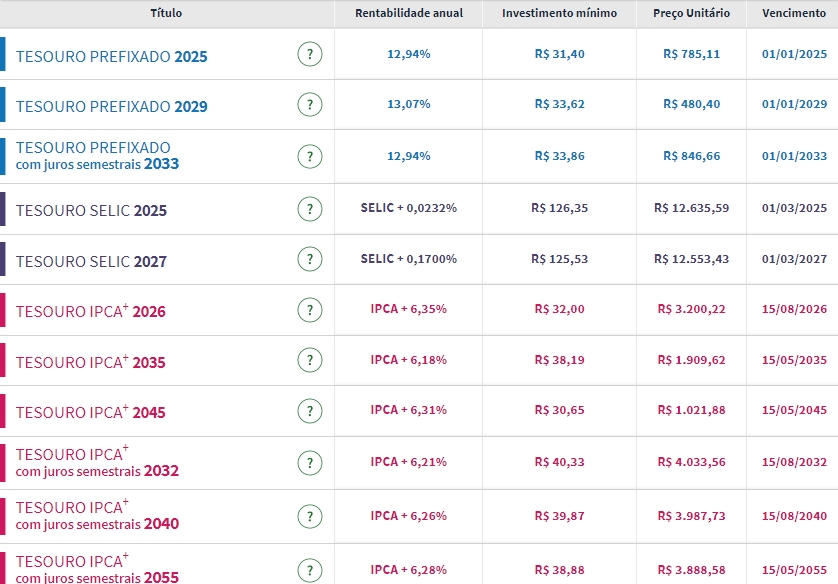Open question mark next to IPCA+ 2026

click(310, 309)
